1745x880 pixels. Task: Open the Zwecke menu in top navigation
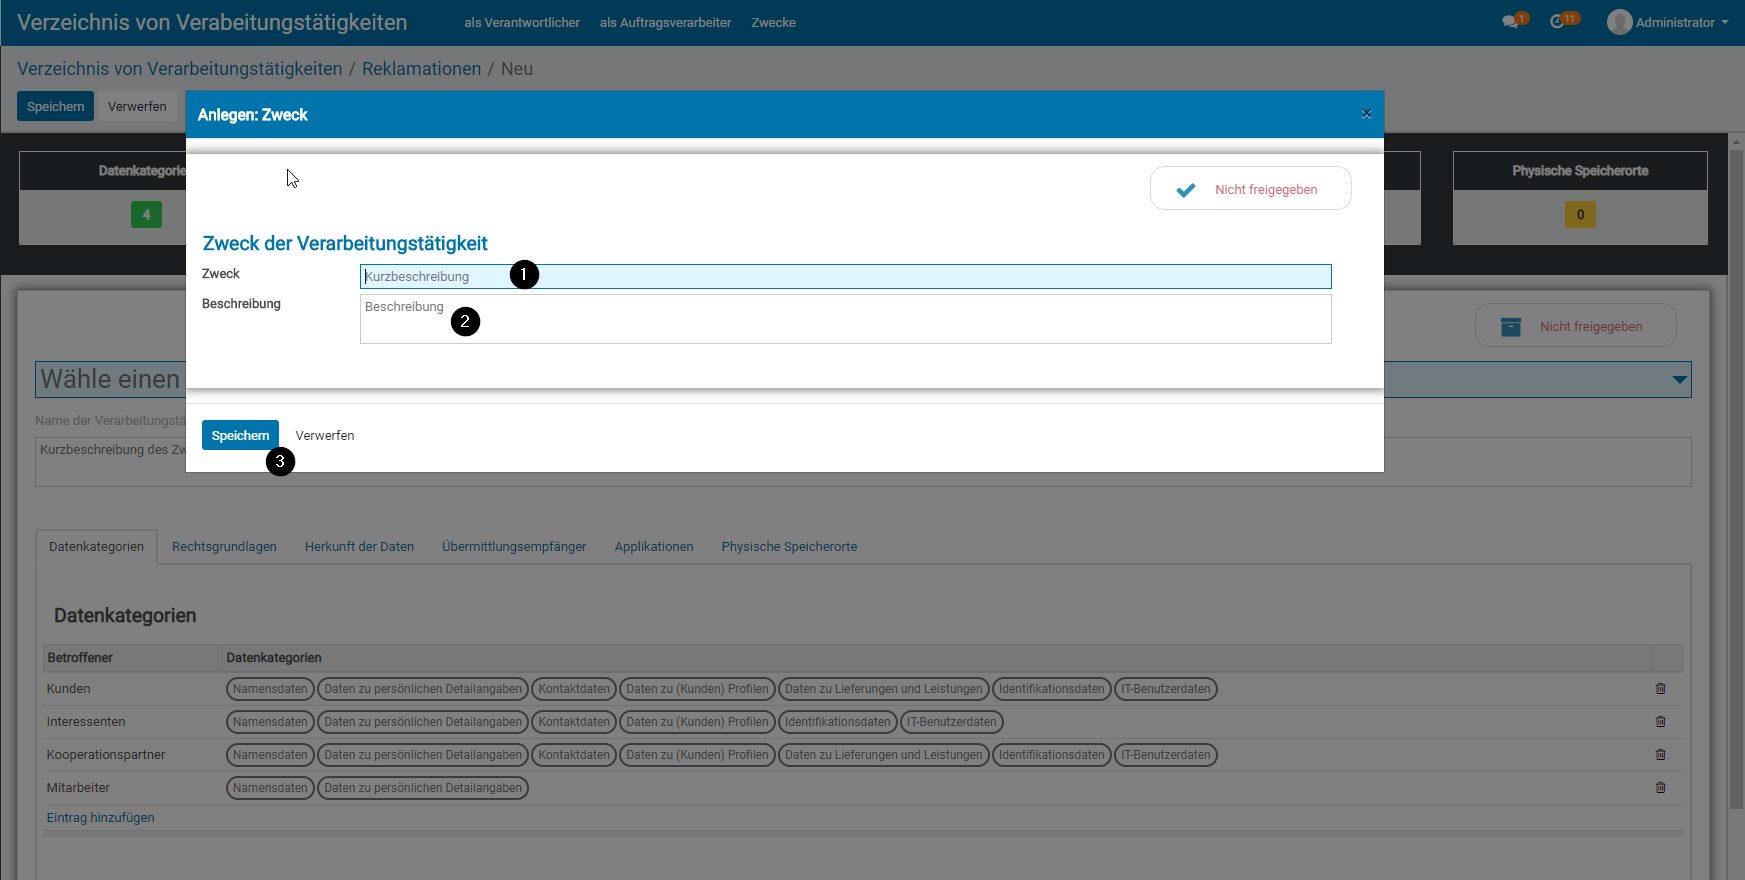[773, 22]
